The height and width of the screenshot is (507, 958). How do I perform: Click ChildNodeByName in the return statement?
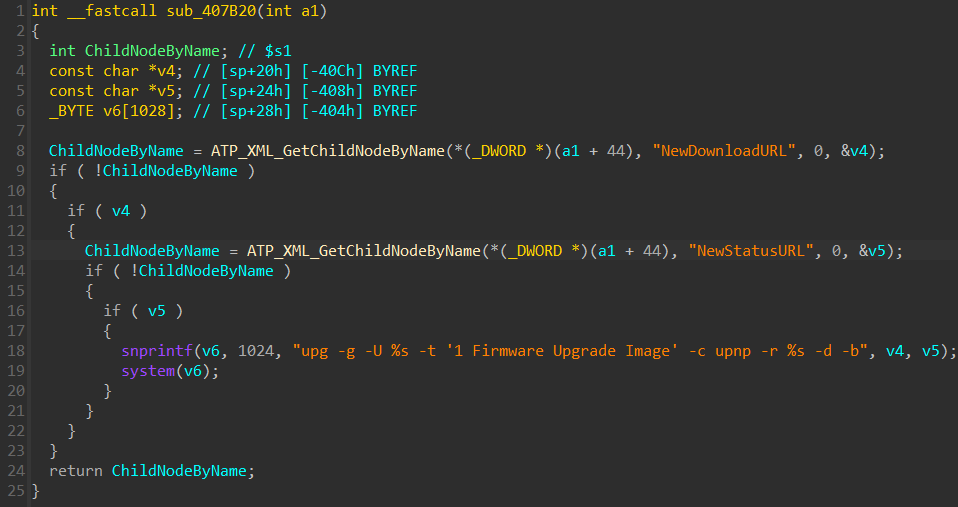coord(179,471)
